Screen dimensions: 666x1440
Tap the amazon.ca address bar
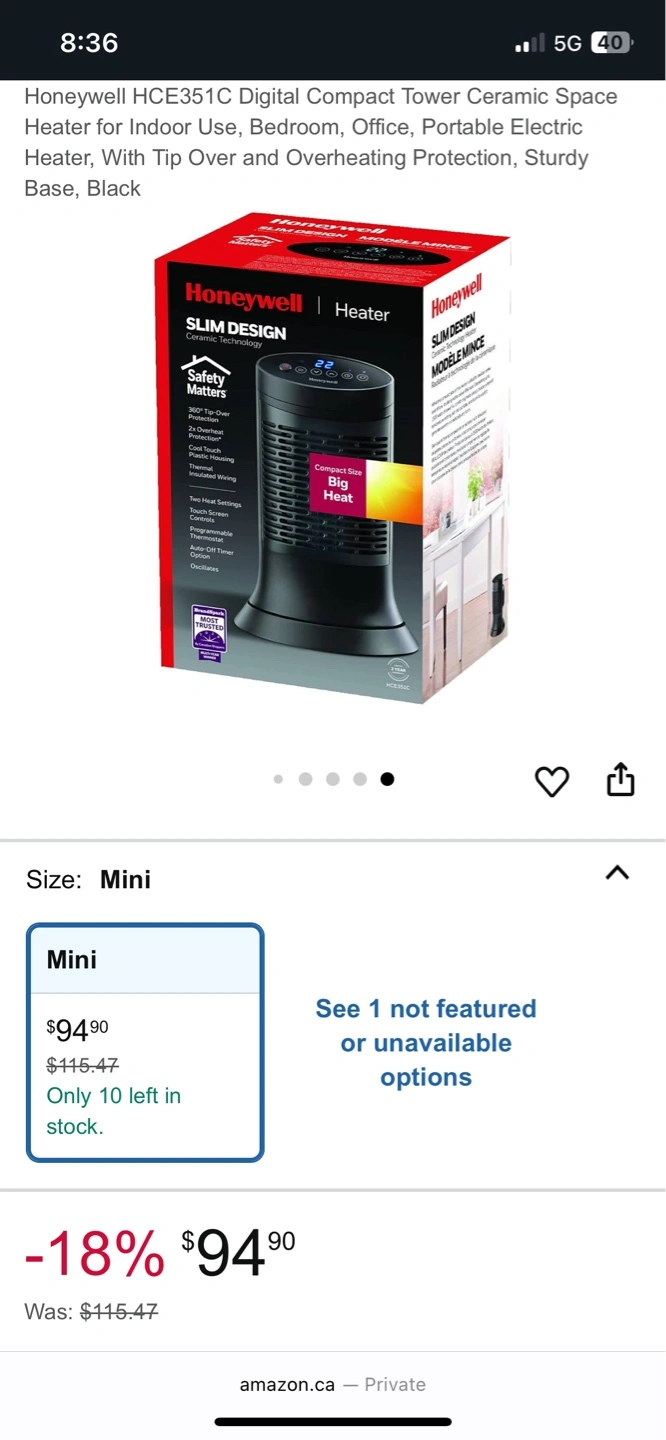click(x=333, y=1384)
